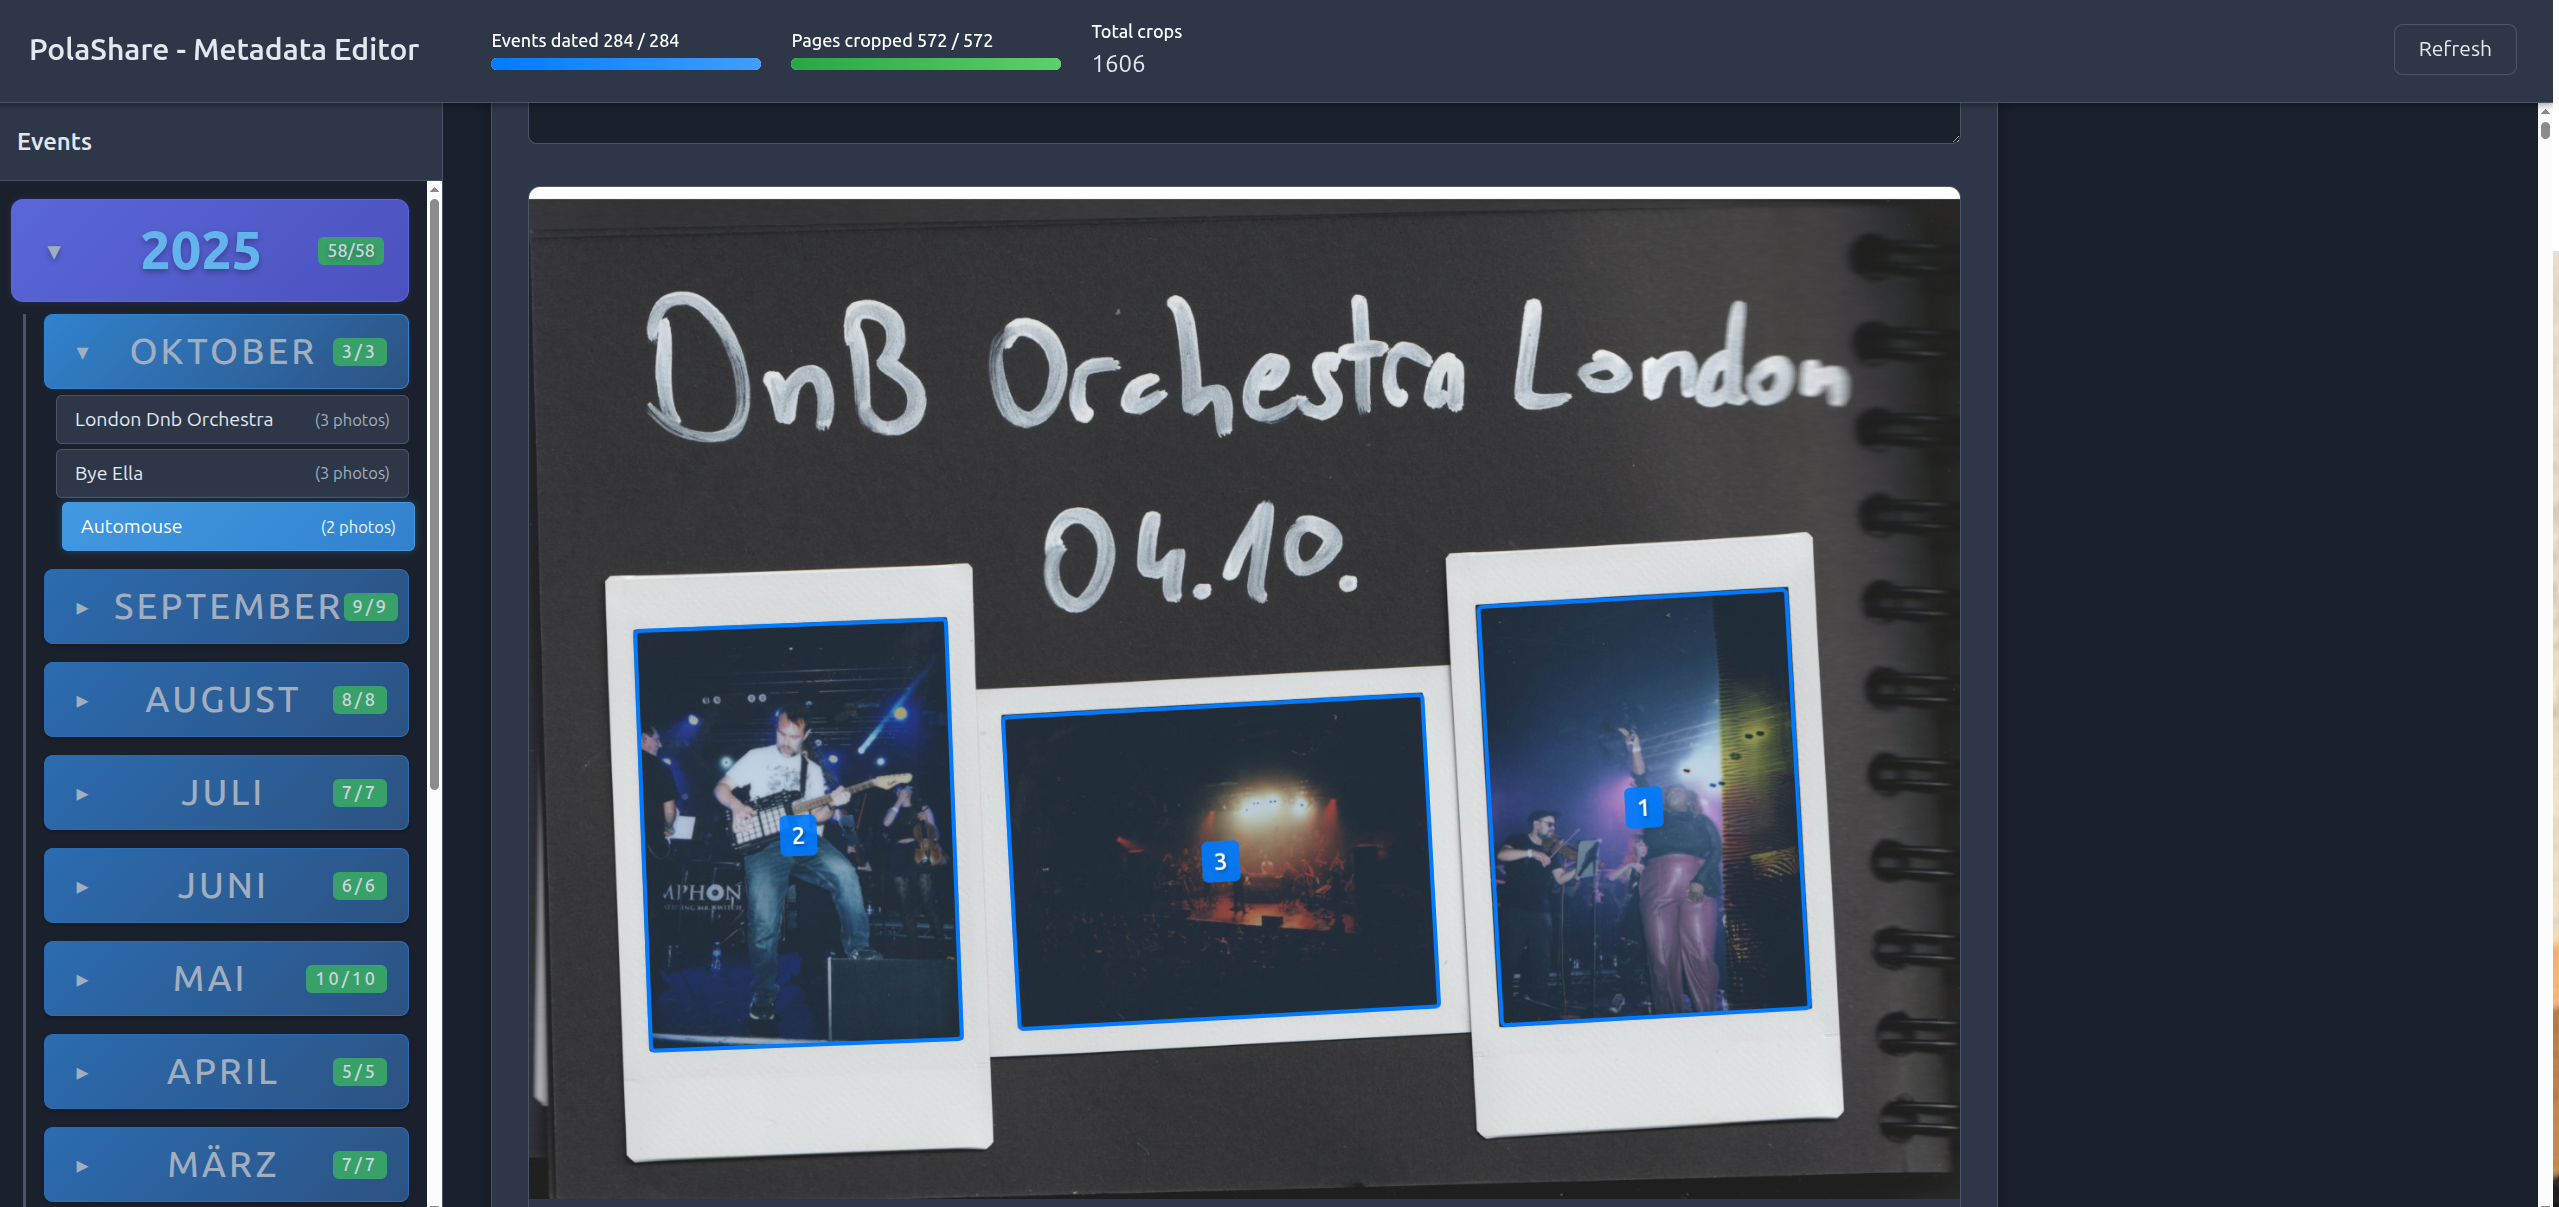This screenshot has width=2559, height=1207.
Task: Click the 10/10 badge on Mai
Action: pyautogui.click(x=346, y=978)
